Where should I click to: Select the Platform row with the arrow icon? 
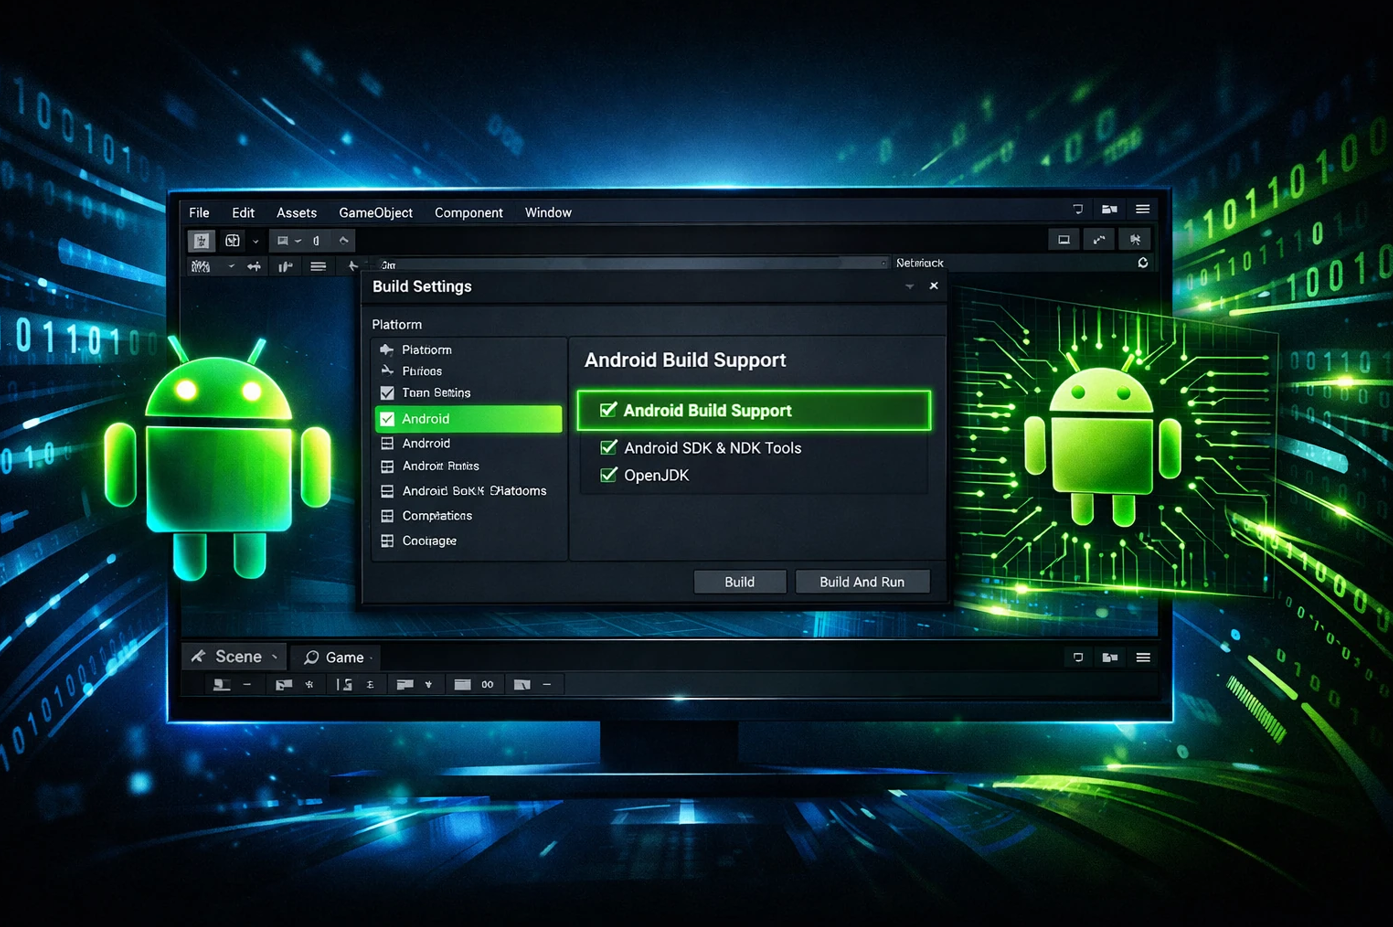(468, 350)
